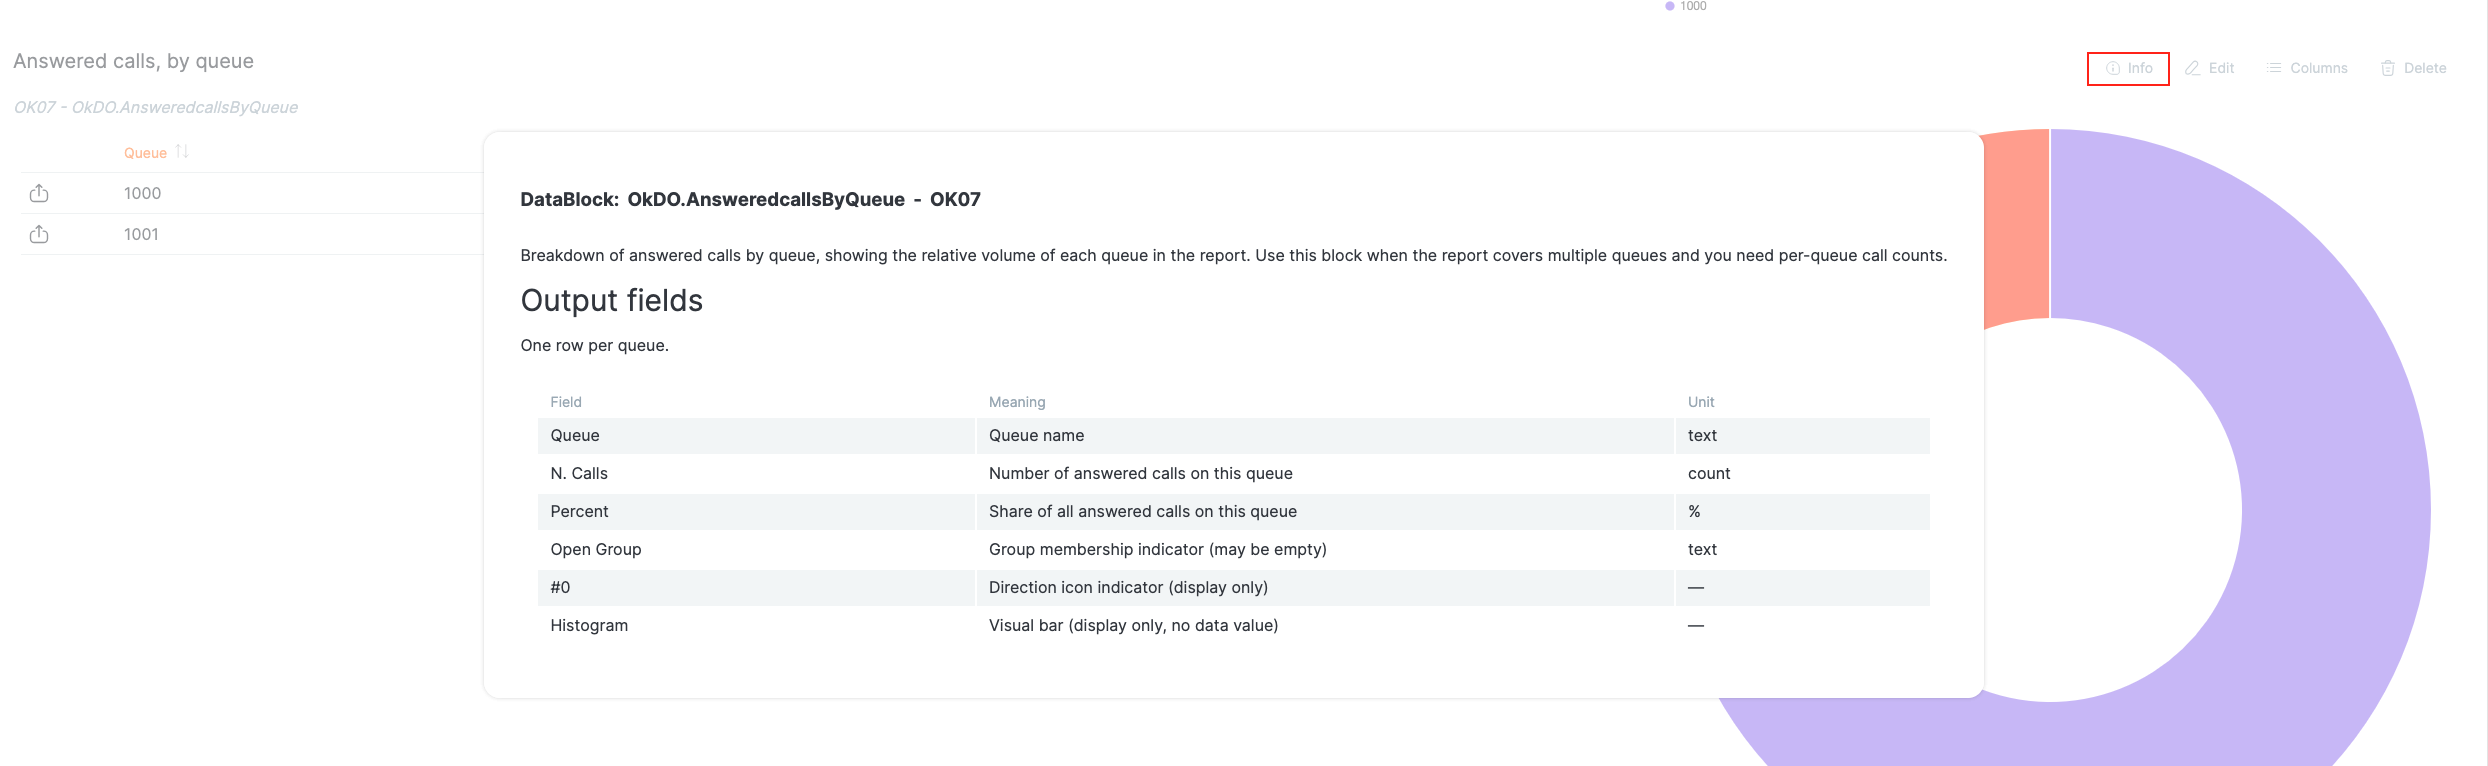The image size is (2488, 766).
Task: Sort the table by the Queue column
Action: pyautogui.click(x=182, y=152)
